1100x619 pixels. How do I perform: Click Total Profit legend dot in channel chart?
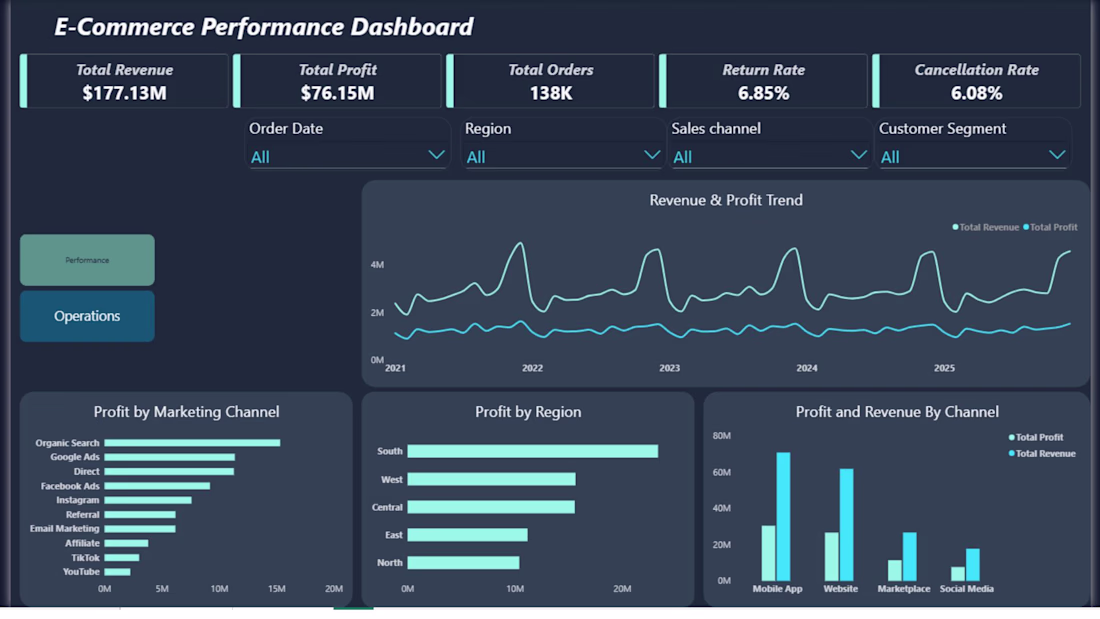[1012, 438]
